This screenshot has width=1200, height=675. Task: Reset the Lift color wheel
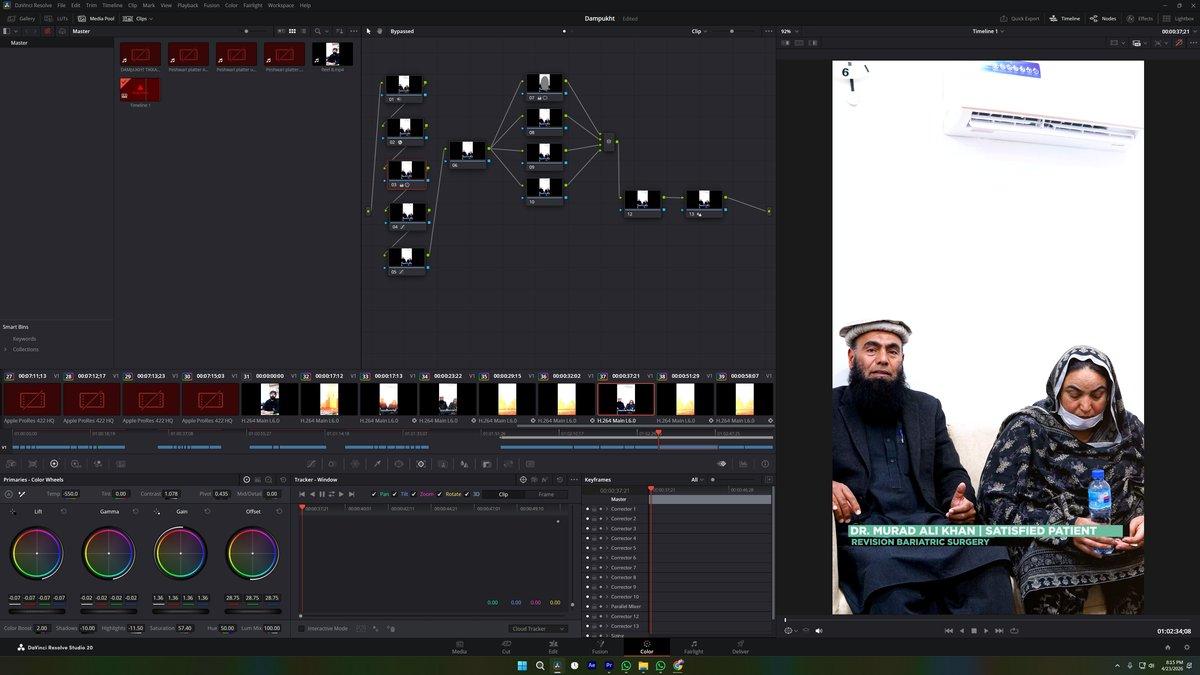(63, 511)
